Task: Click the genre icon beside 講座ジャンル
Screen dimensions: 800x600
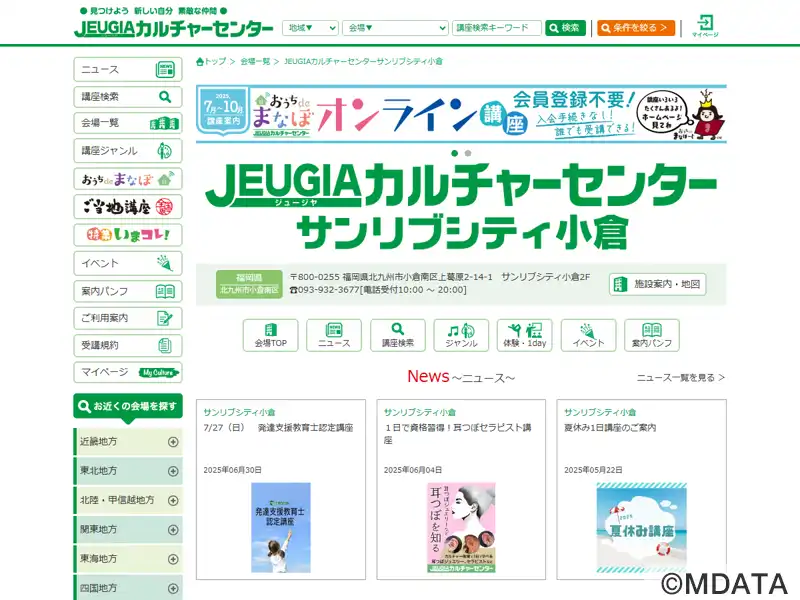Action: [x=165, y=151]
